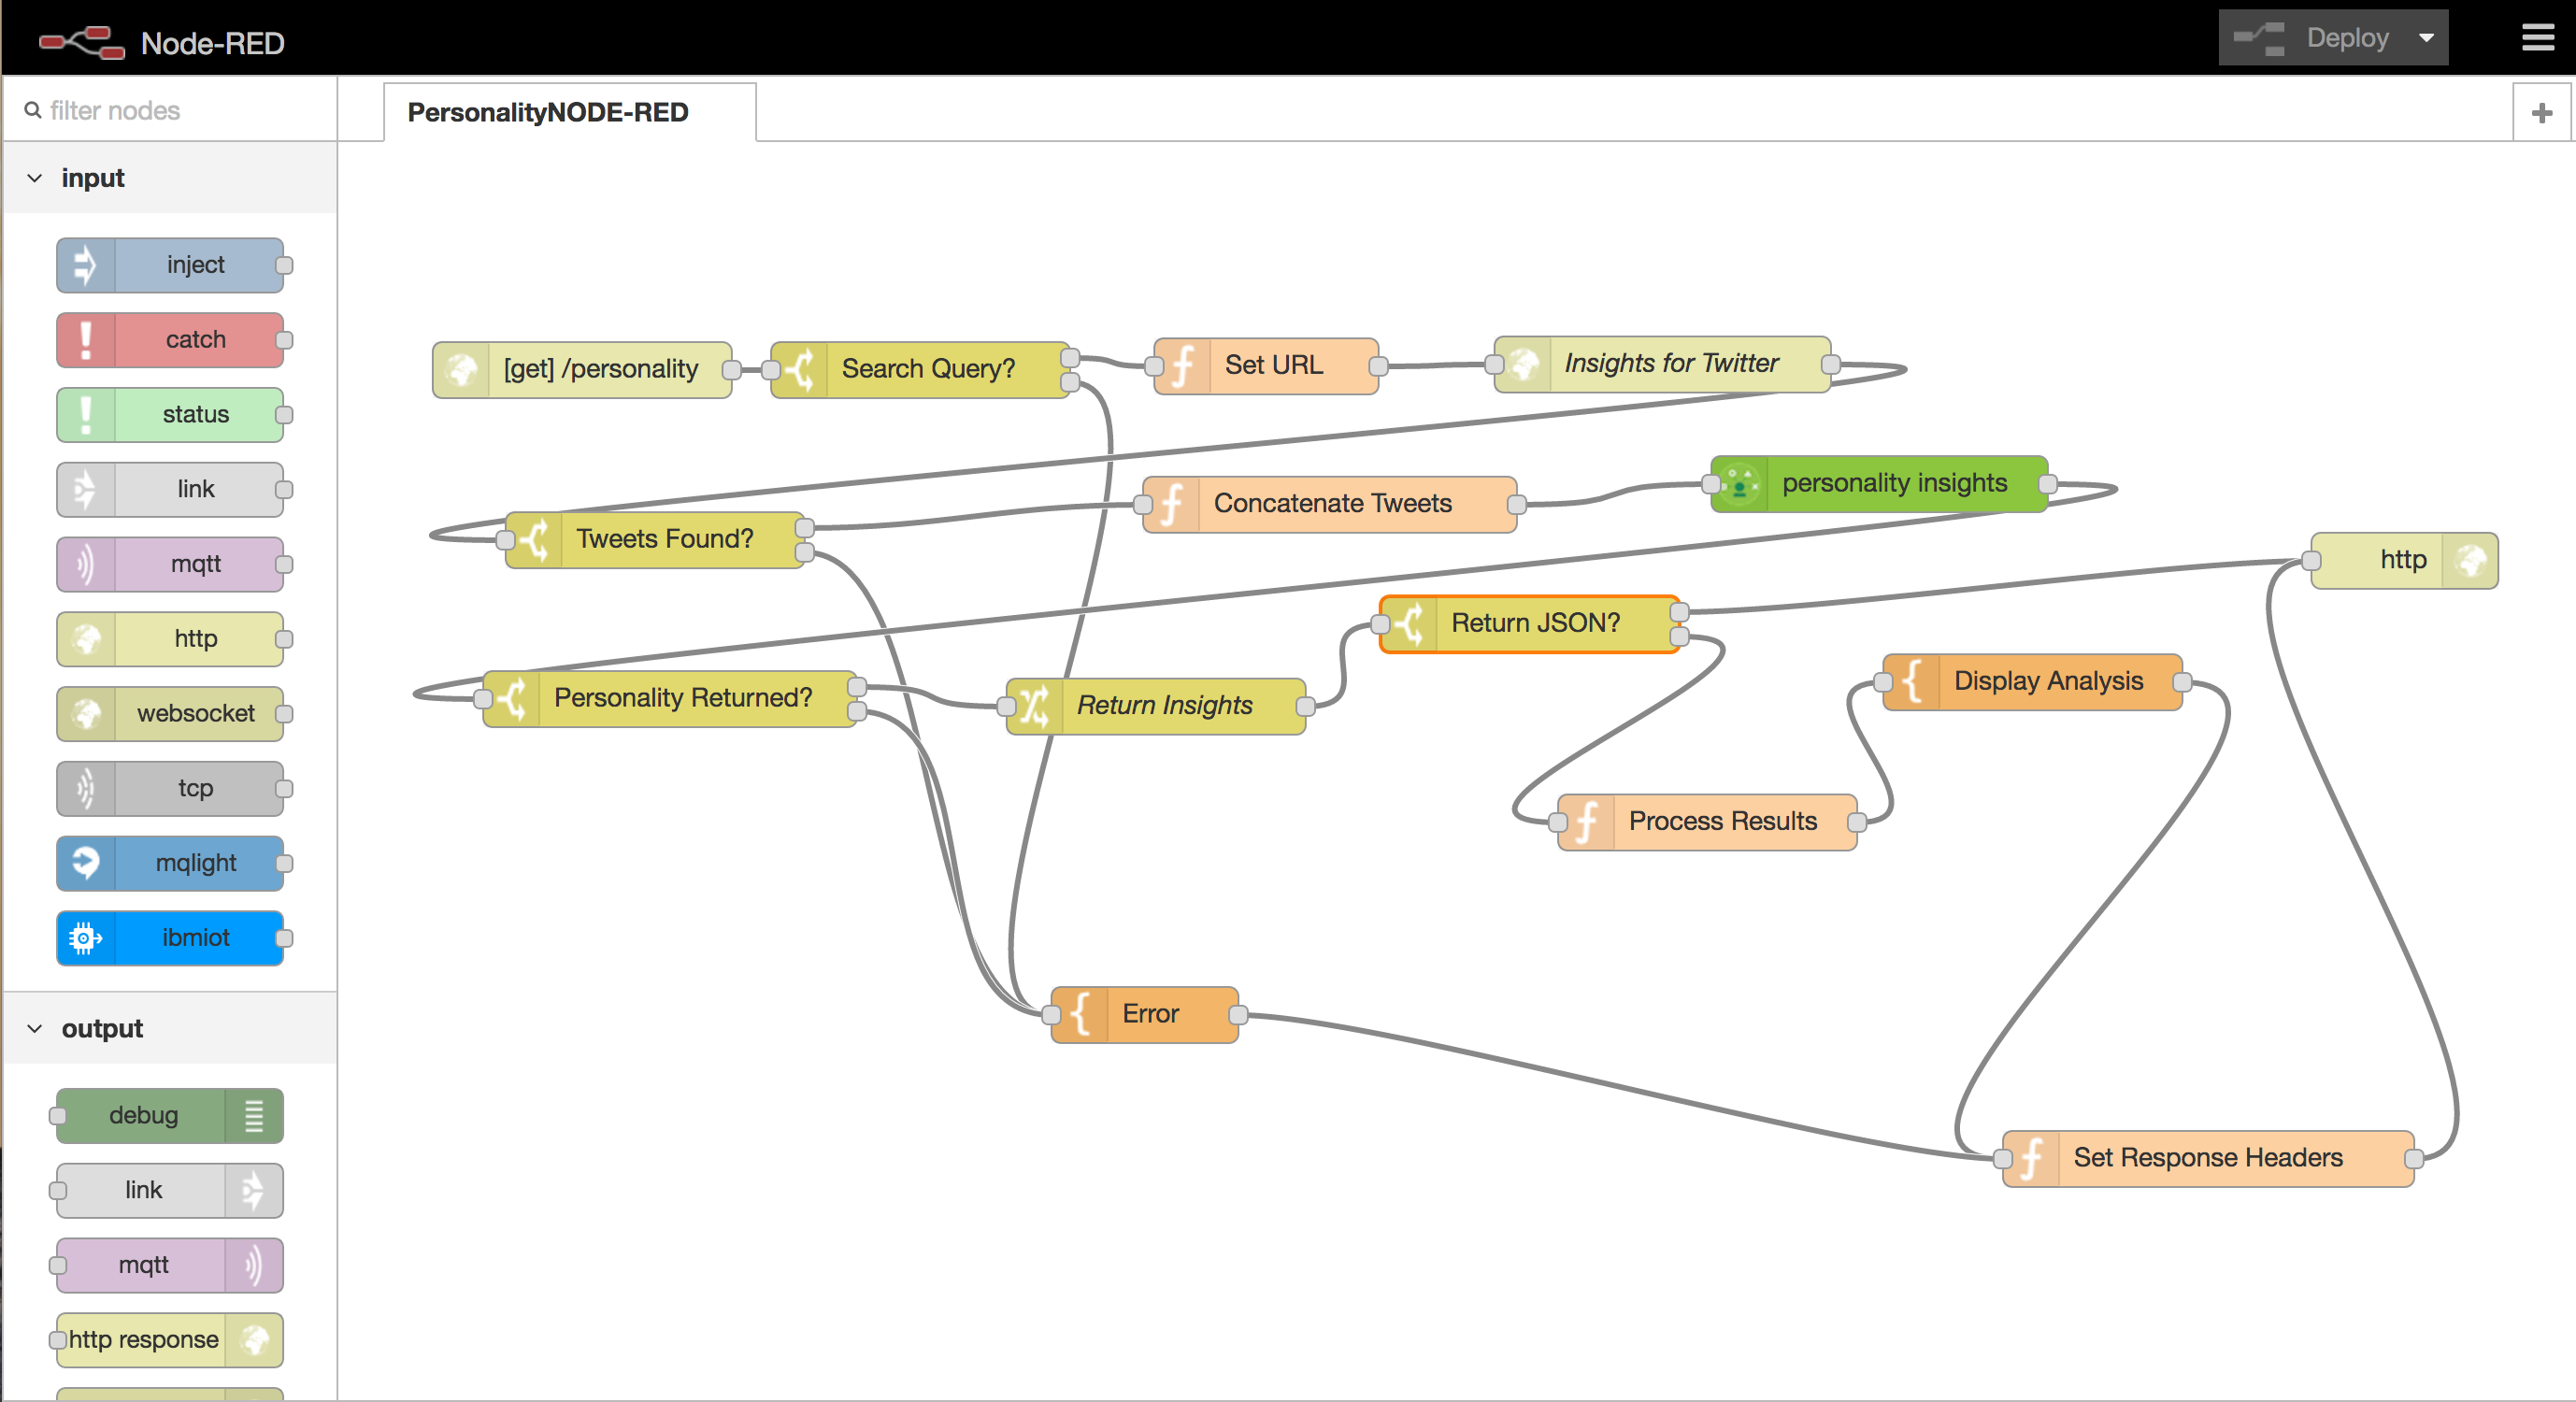Click the catch node exclamation icon

click(x=86, y=340)
